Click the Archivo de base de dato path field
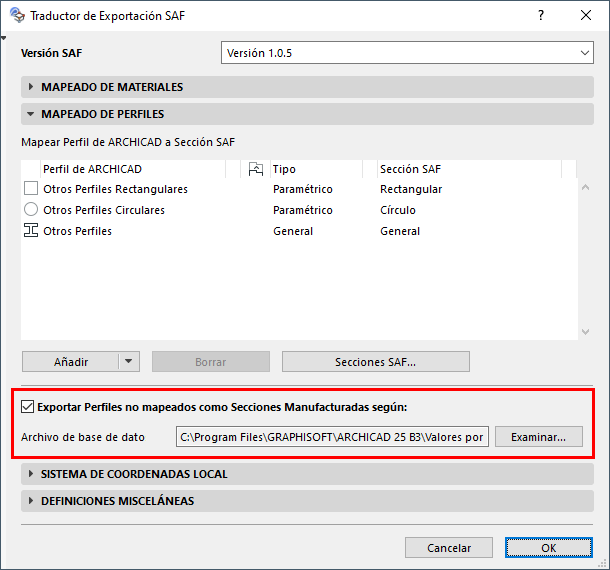The image size is (610, 570). pos(332,437)
